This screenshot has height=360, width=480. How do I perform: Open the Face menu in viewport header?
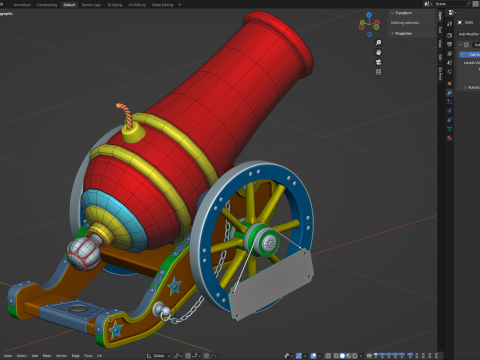88,356
